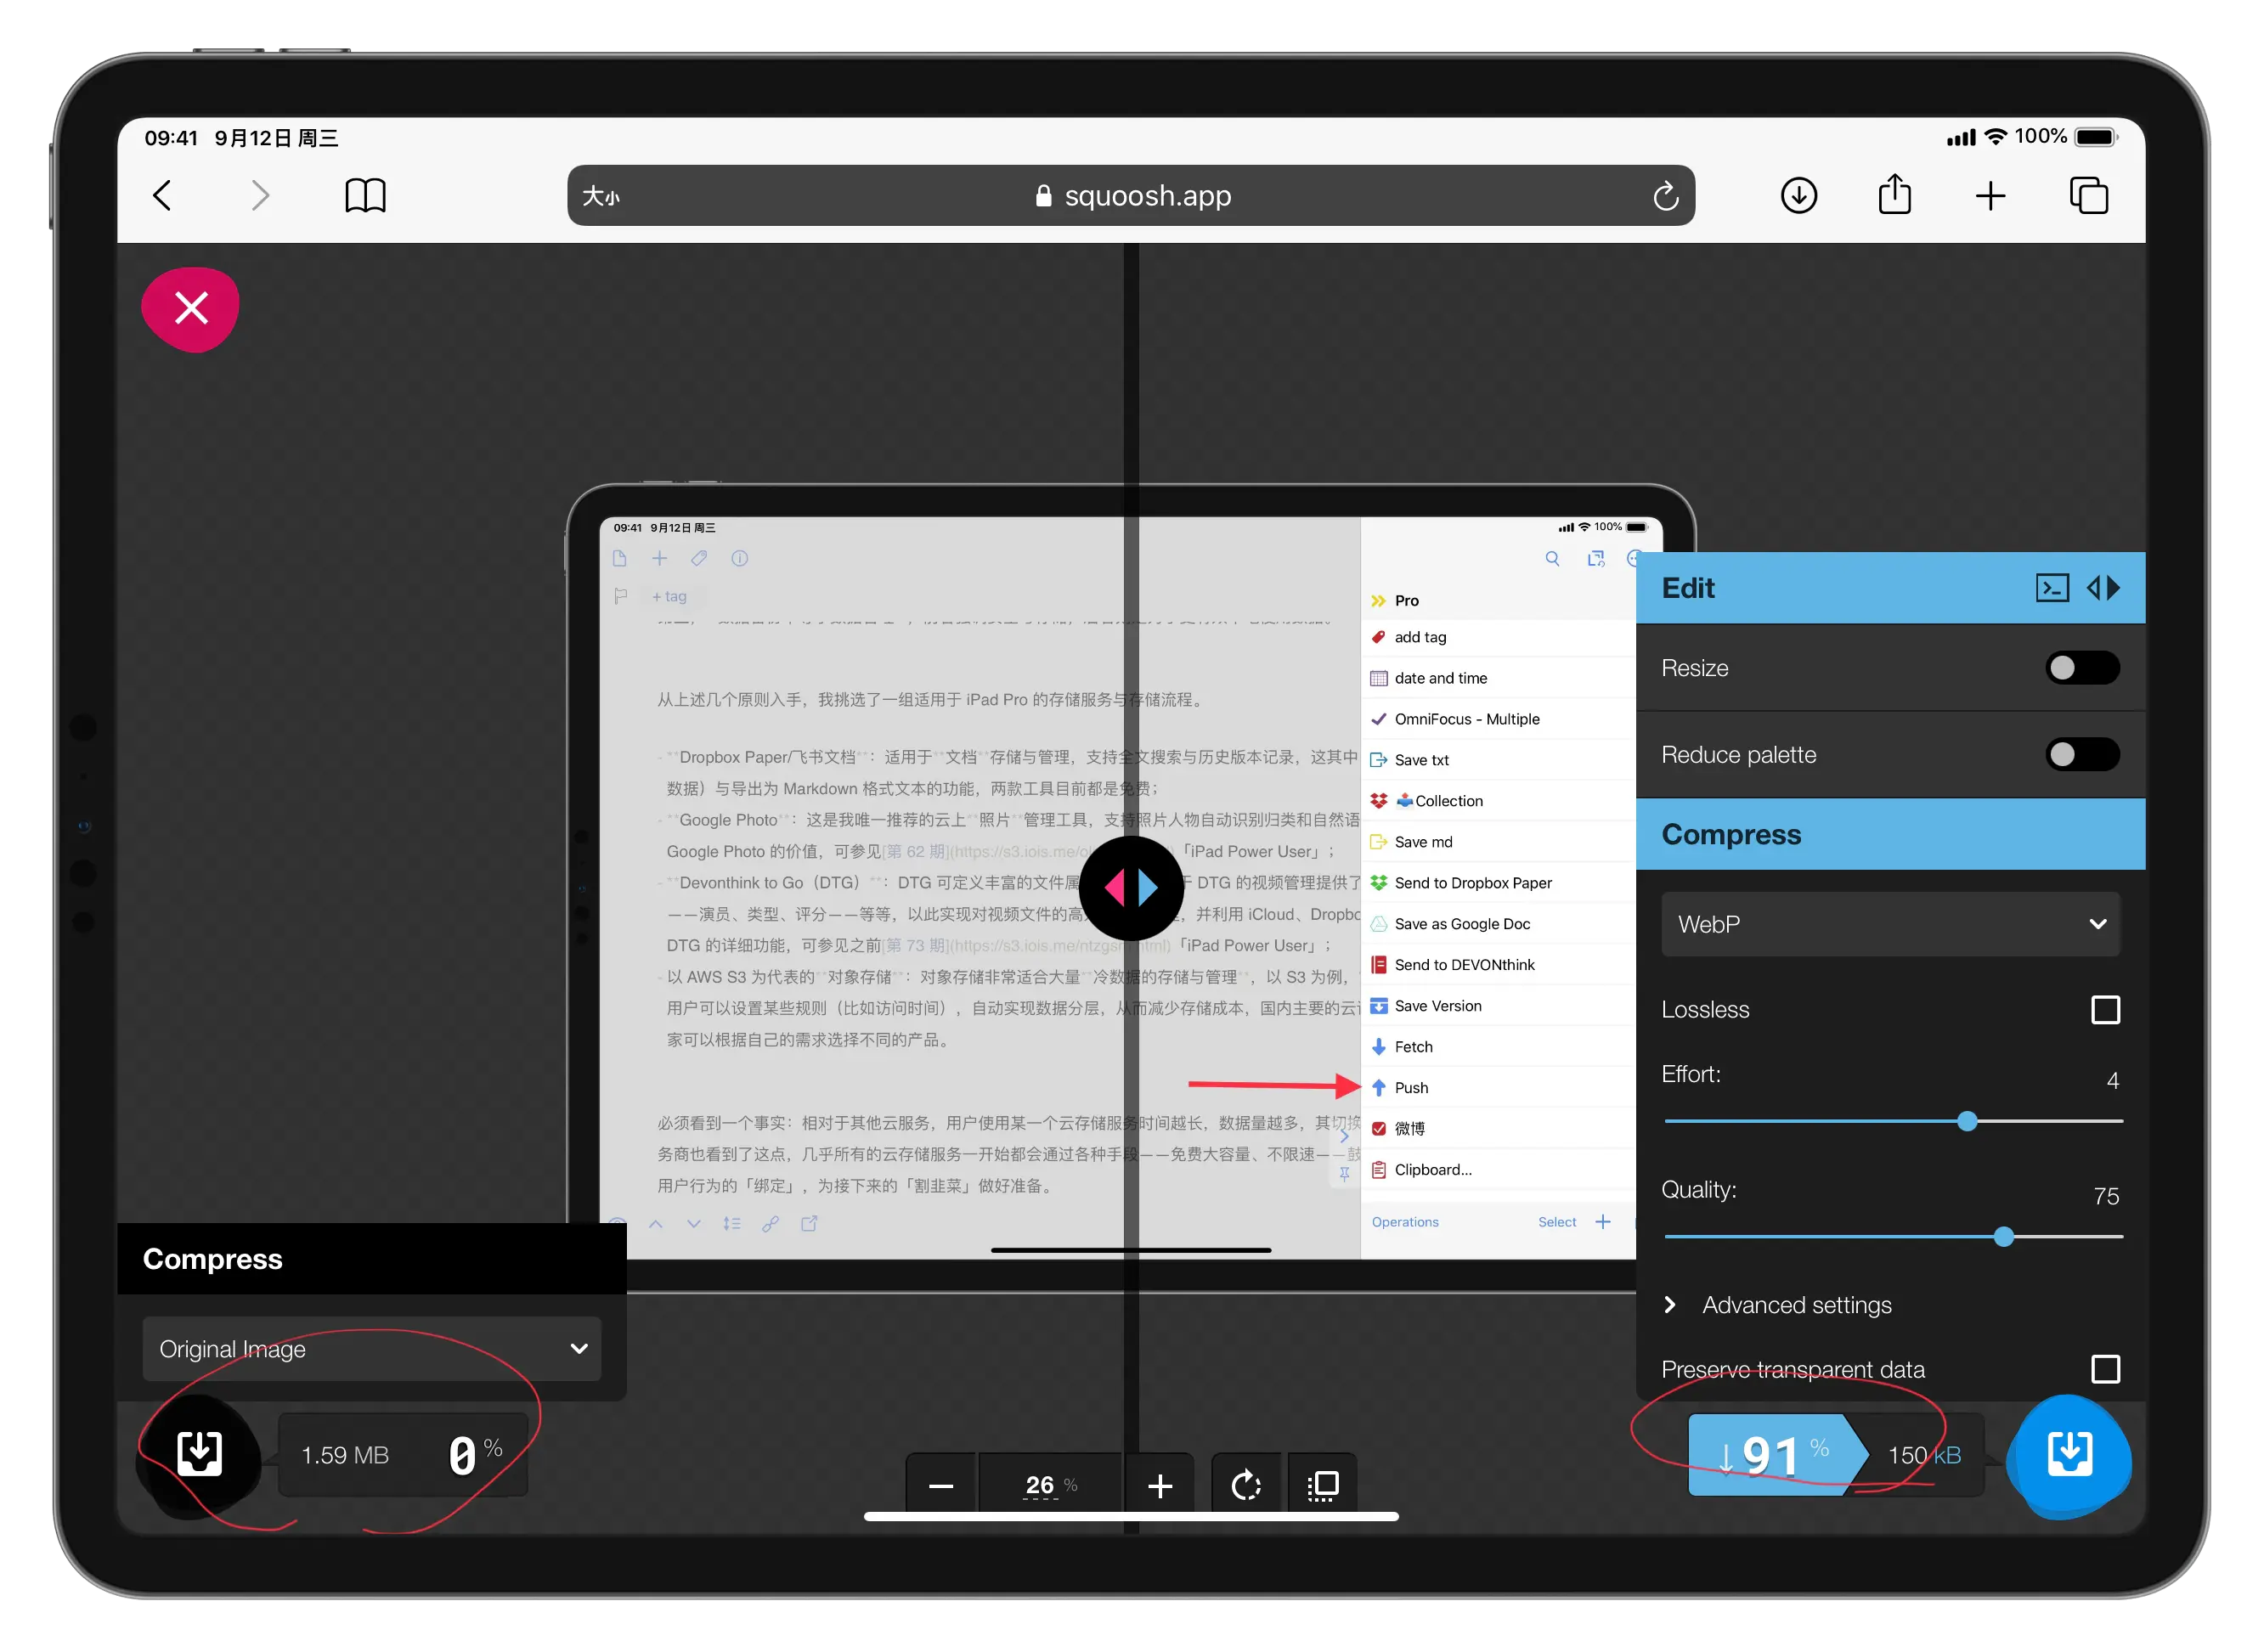Tap the Wi-Fi icon in status bar

click(1996, 137)
